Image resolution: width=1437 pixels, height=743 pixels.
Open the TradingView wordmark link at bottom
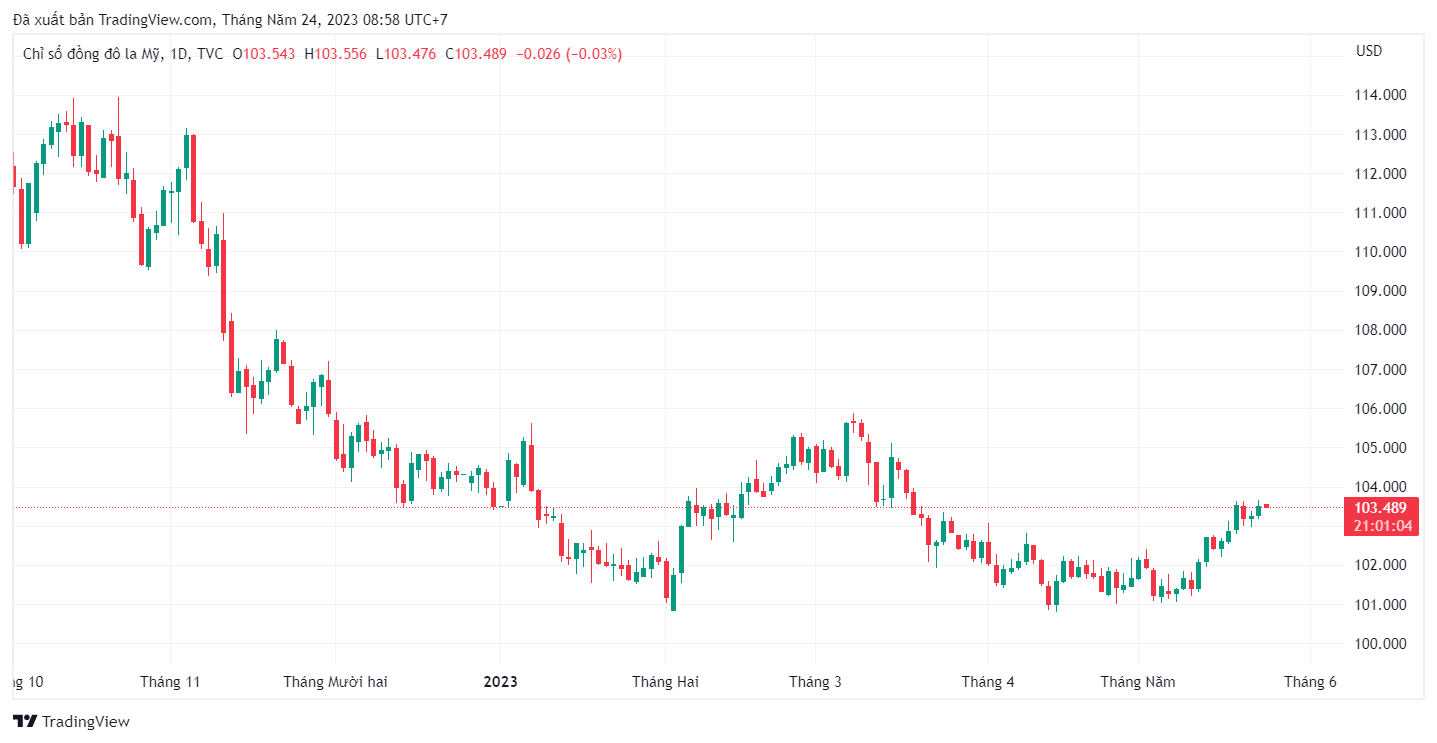tap(86, 722)
